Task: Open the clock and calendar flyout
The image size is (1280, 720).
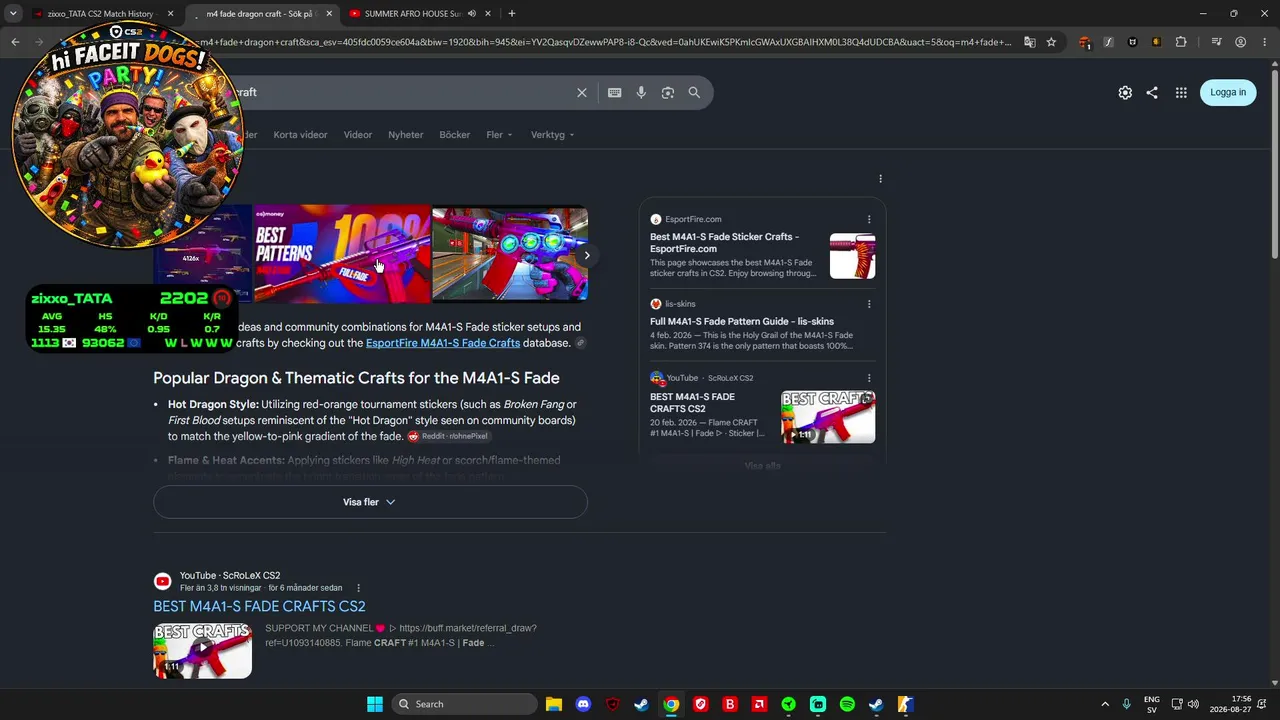Action: pos(1231,704)
